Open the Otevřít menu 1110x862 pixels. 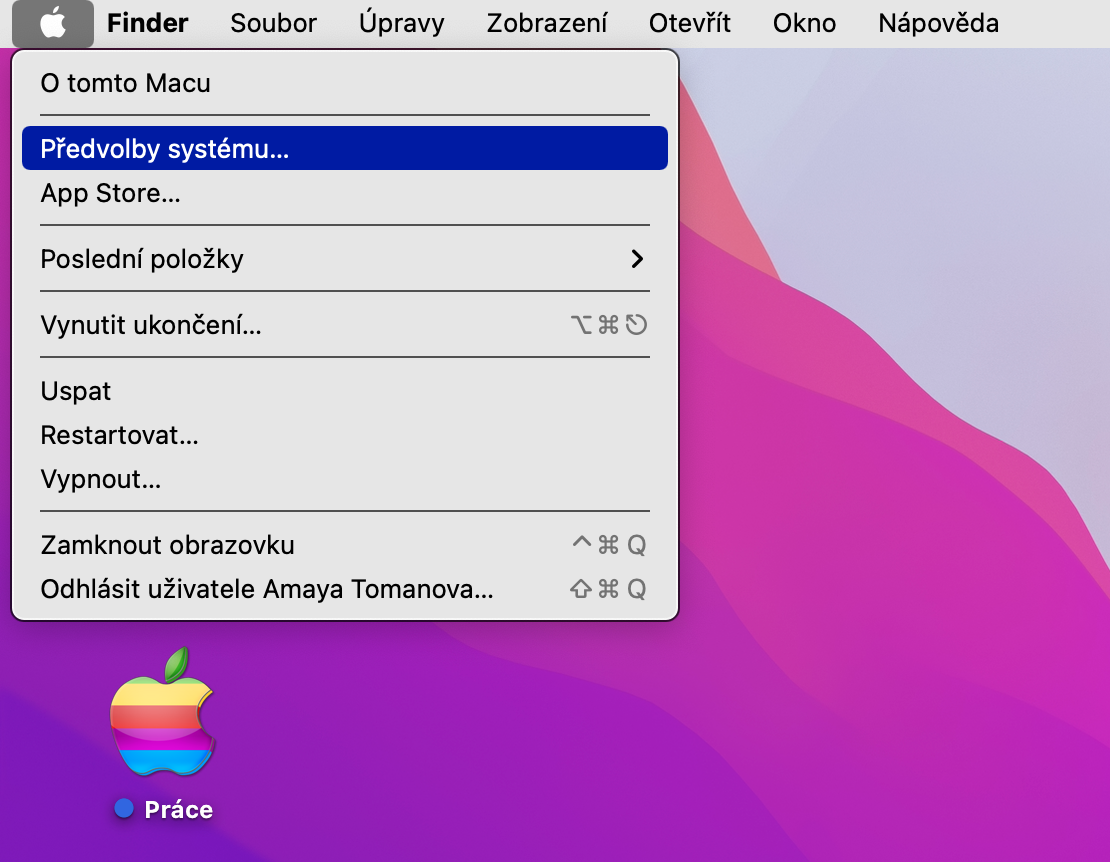point(690,23)
